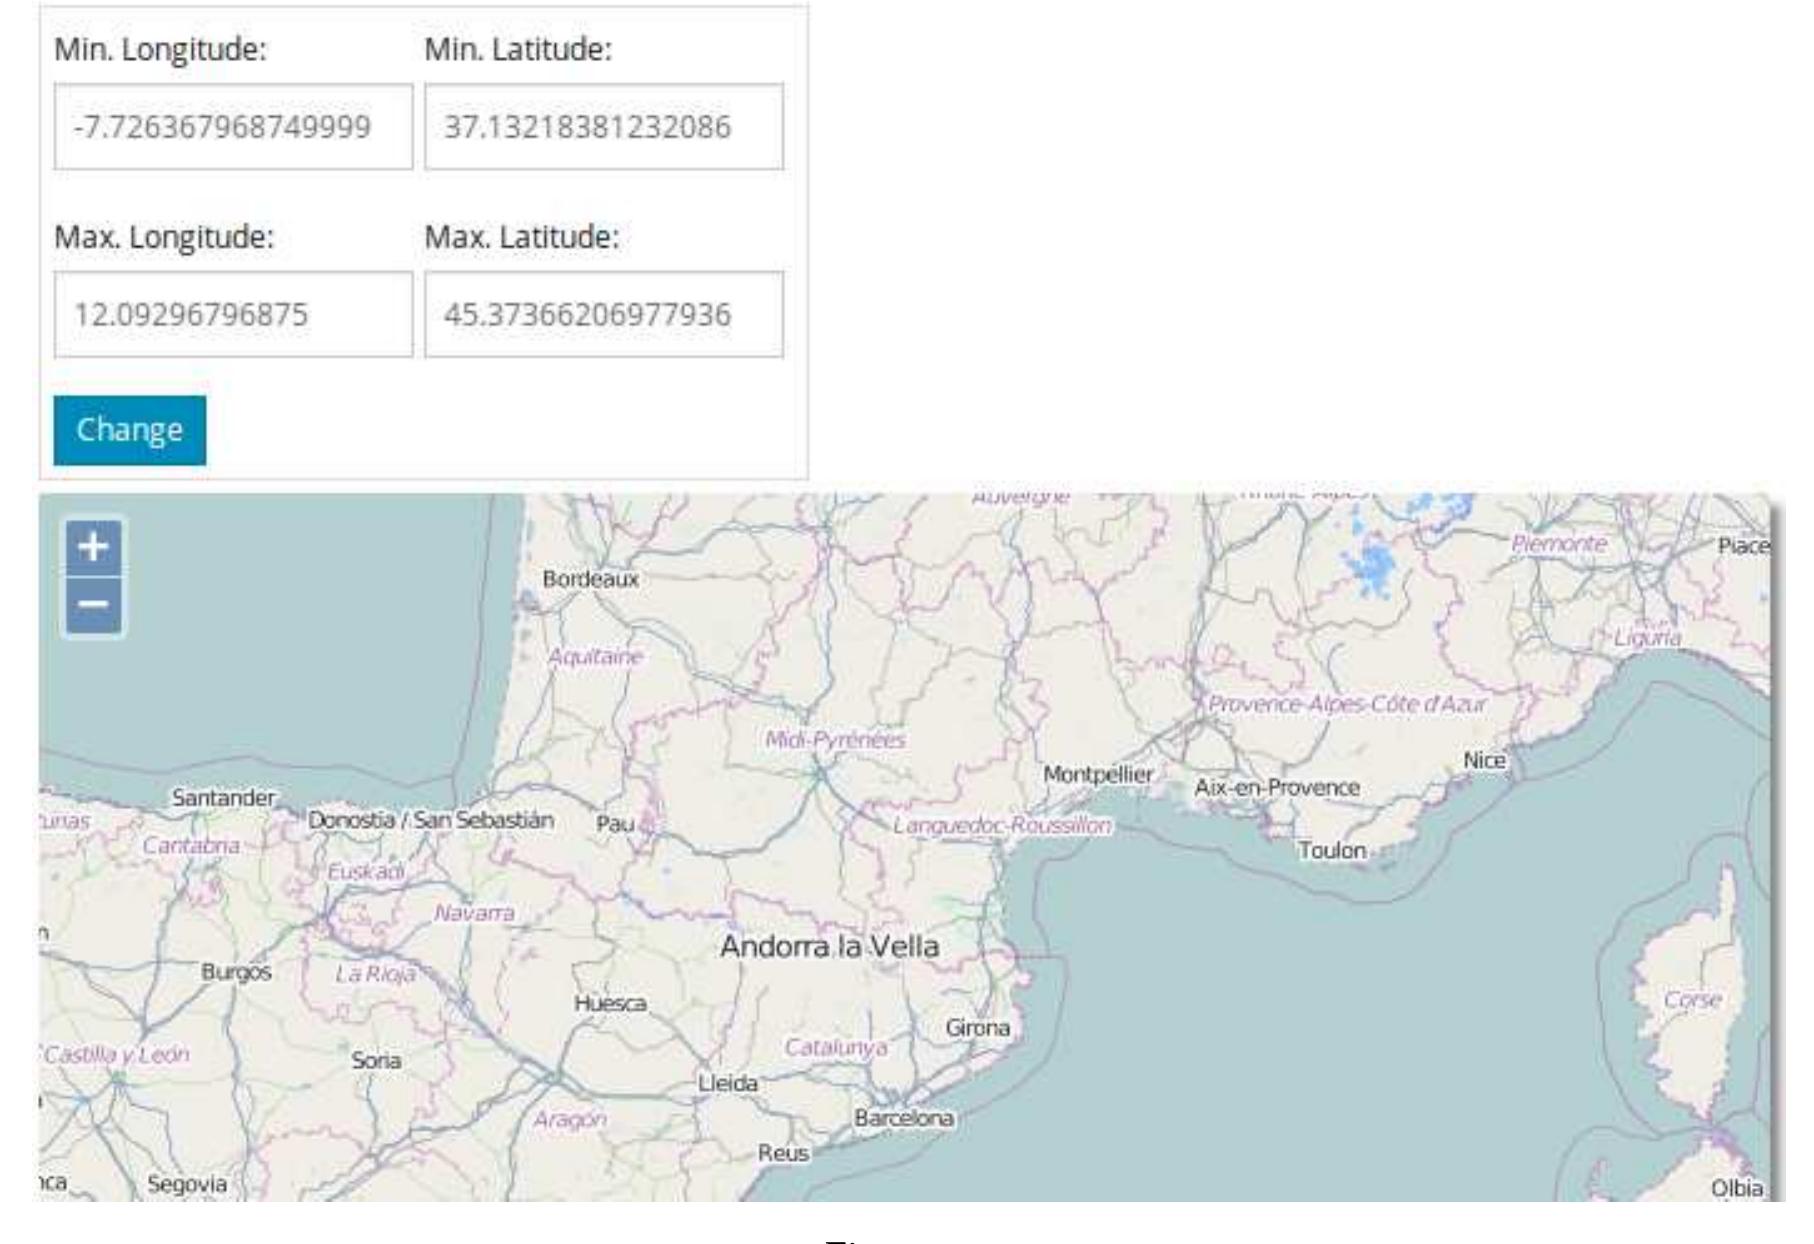
Task: Click Santander on the map
Action: [x=223, y=798]
